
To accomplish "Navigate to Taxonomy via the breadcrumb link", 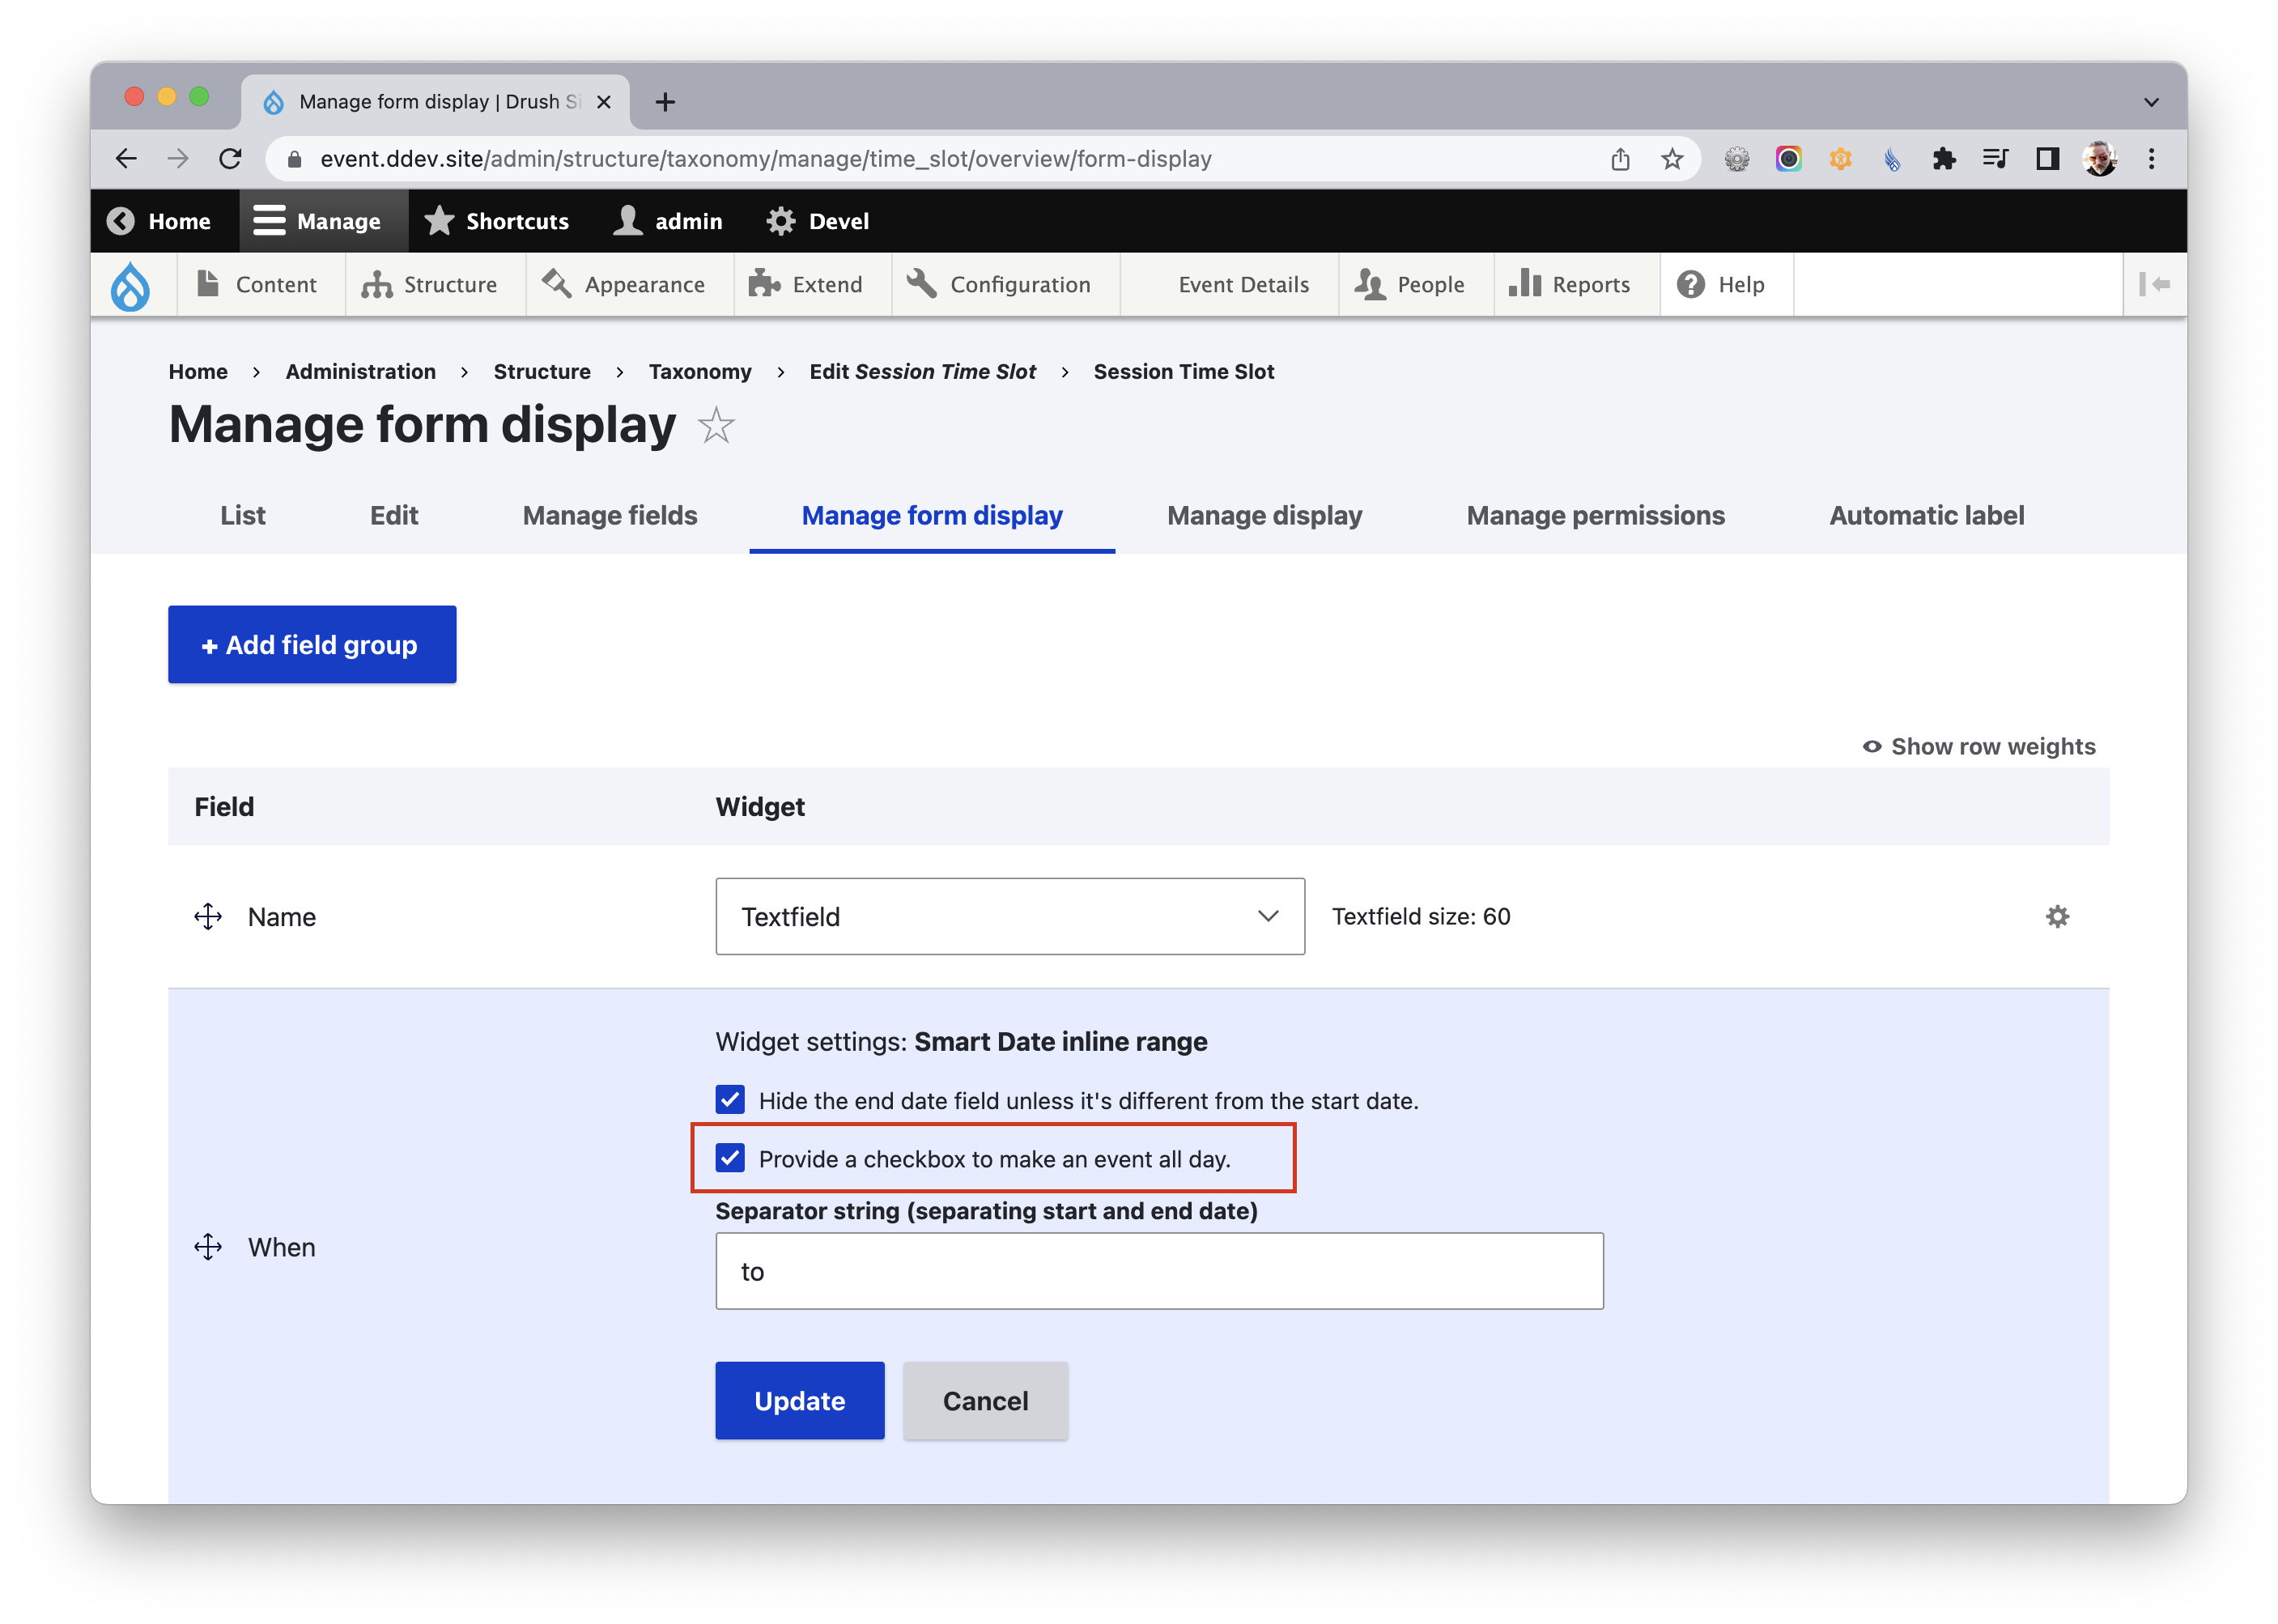I will coord(699,371).
